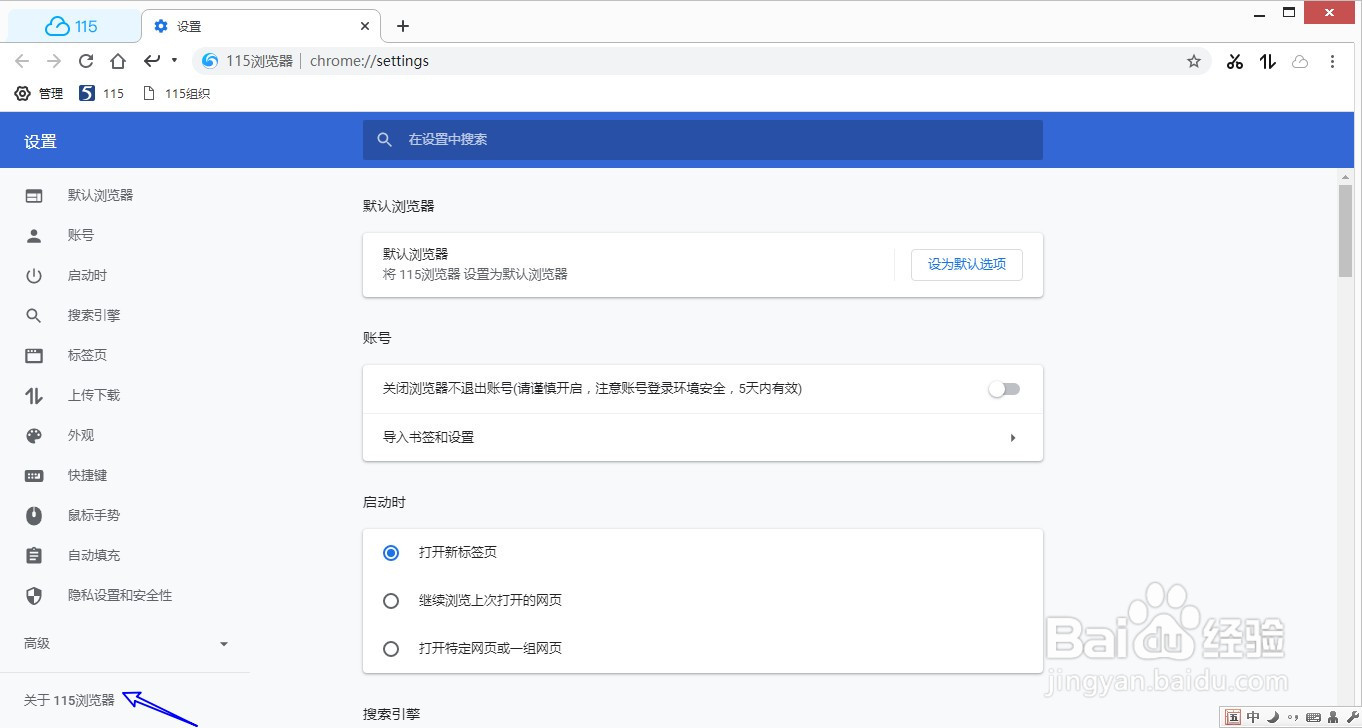1362x728 pixels.
Task: Click the vertical scrollbar thumb
Action: 1345,231
